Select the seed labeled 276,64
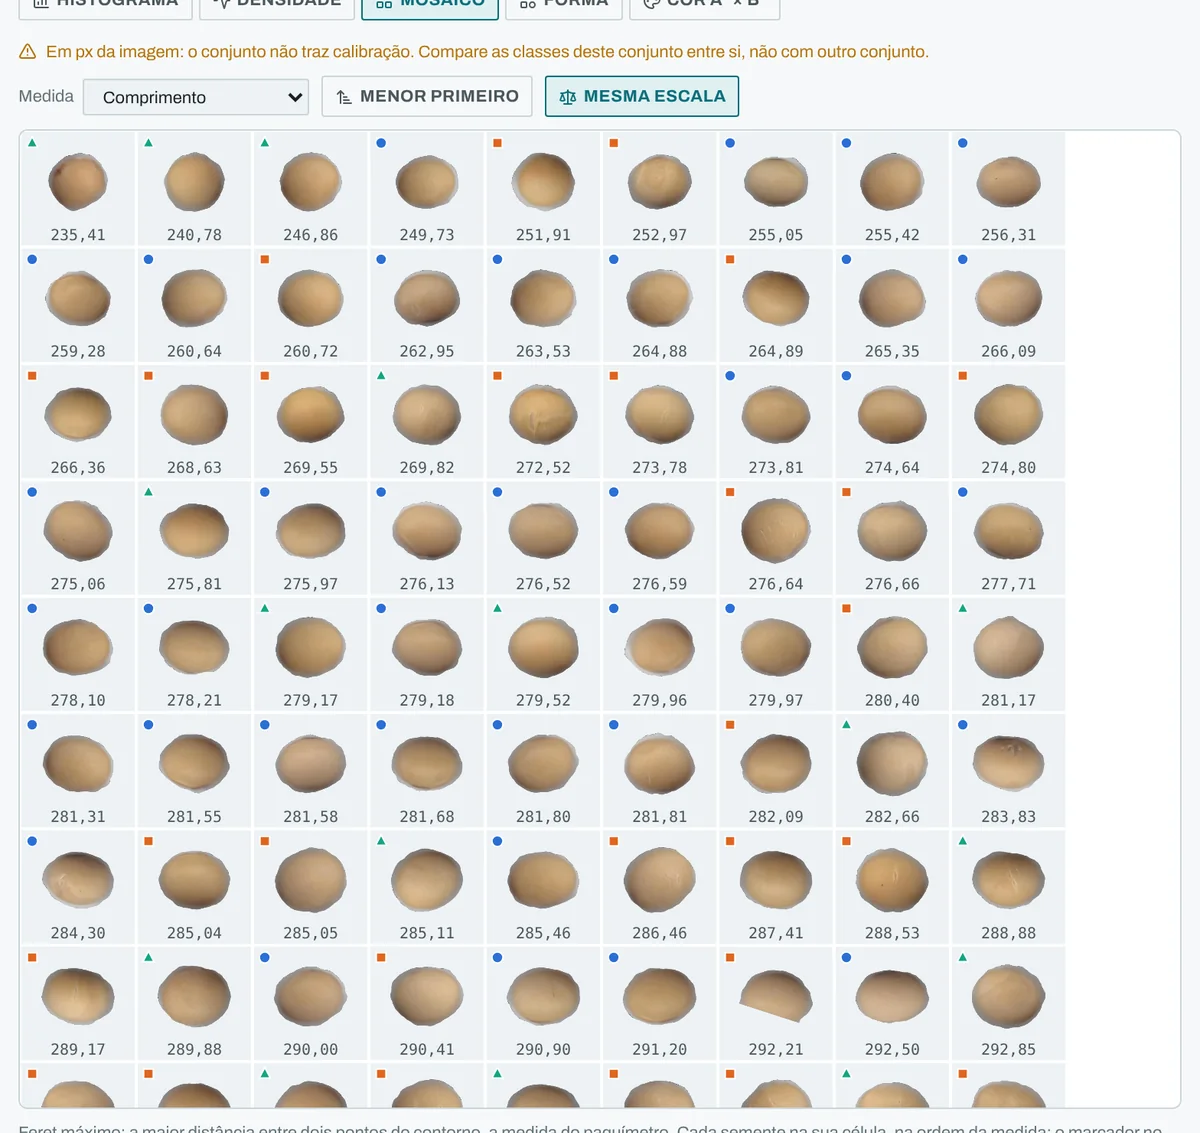The width and height of the screenshot is (1200, 1133). pos(776,538)
